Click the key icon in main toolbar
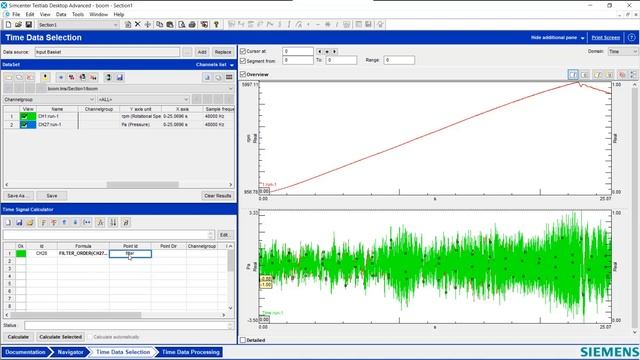The image size is (640, 360). pos(216,24)
